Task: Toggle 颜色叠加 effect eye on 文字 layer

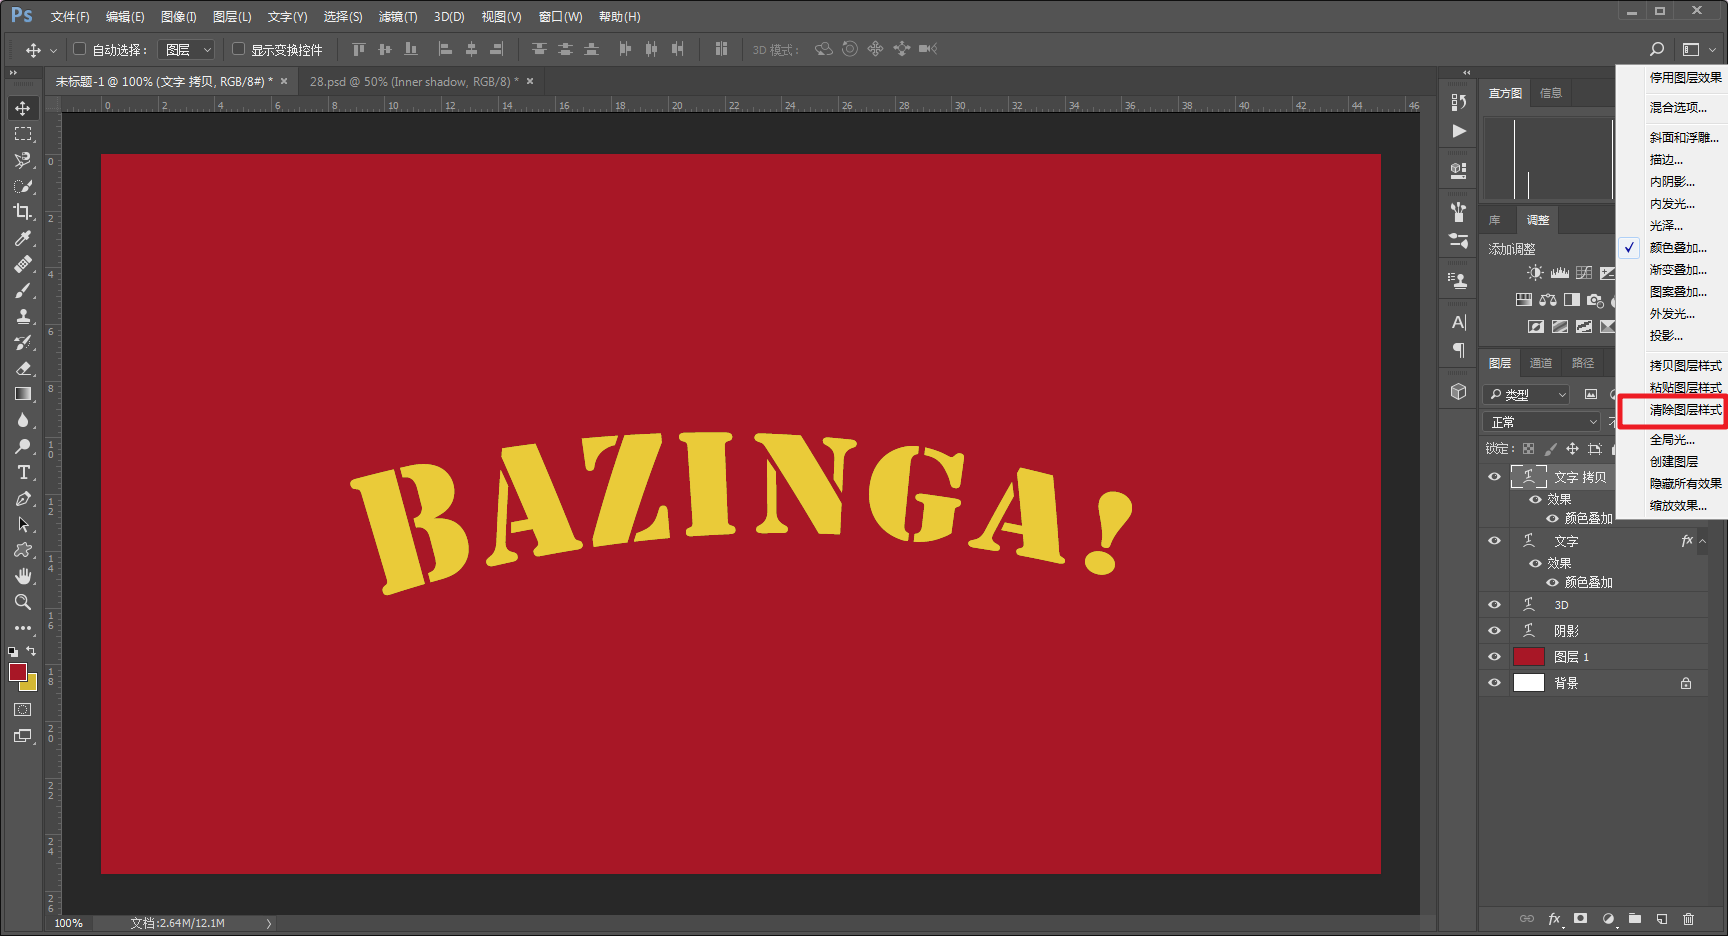Action: [x=1553, y=582]
